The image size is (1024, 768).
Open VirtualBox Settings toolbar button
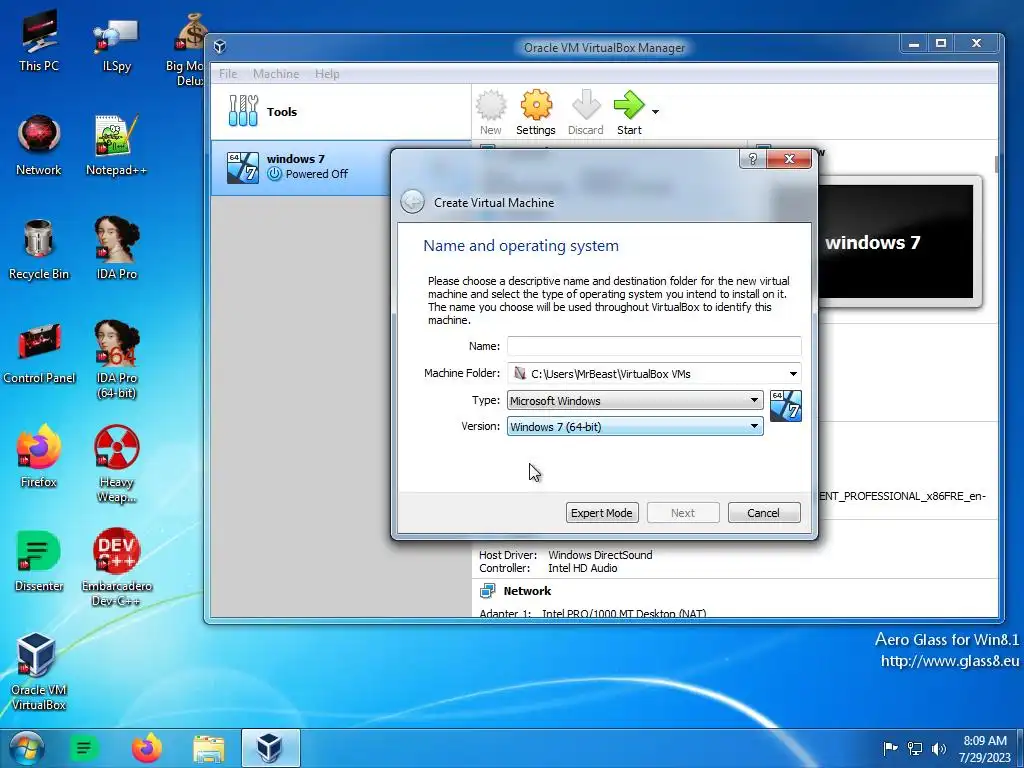[x=536, y=112]
